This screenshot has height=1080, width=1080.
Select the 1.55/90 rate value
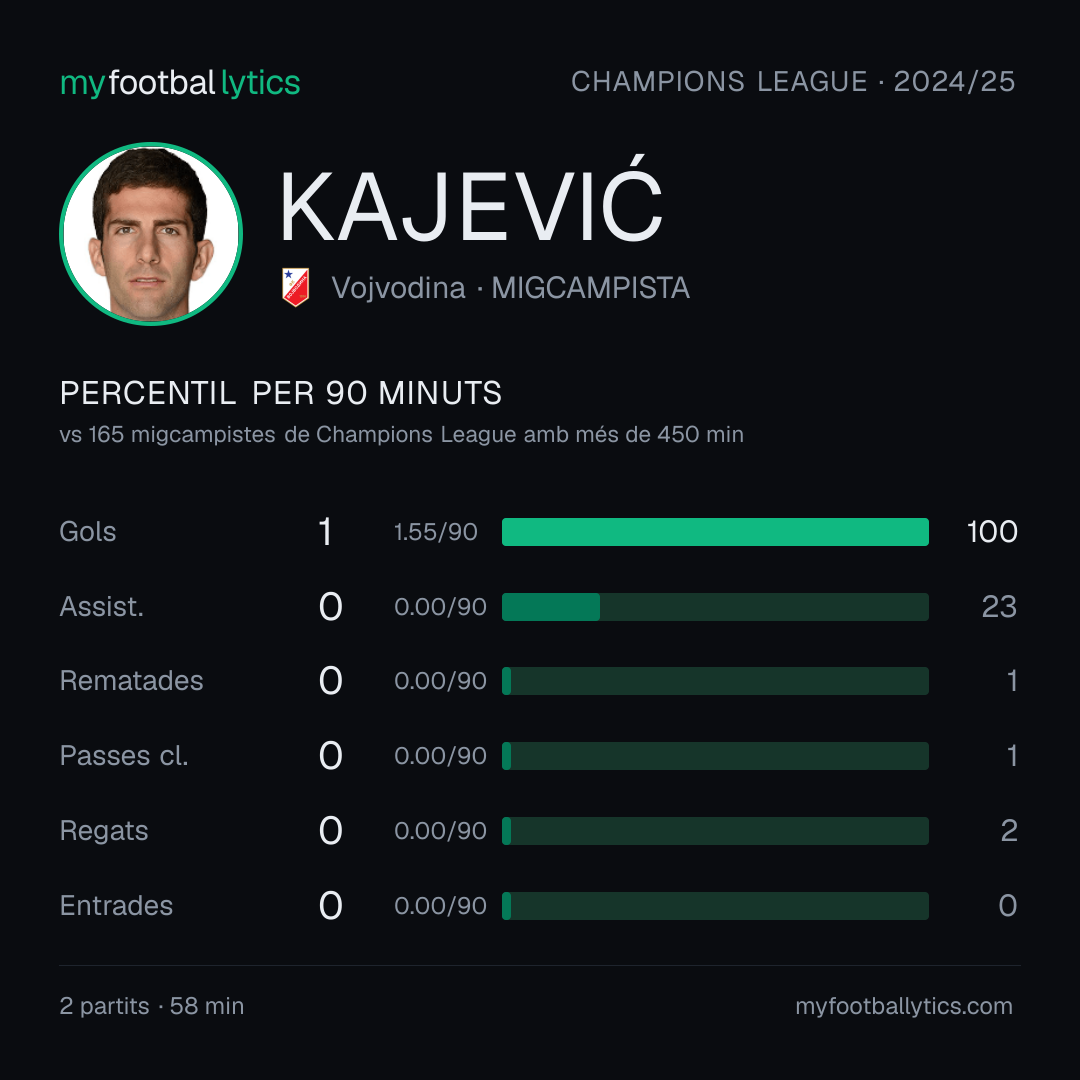(x=435, y=532)
